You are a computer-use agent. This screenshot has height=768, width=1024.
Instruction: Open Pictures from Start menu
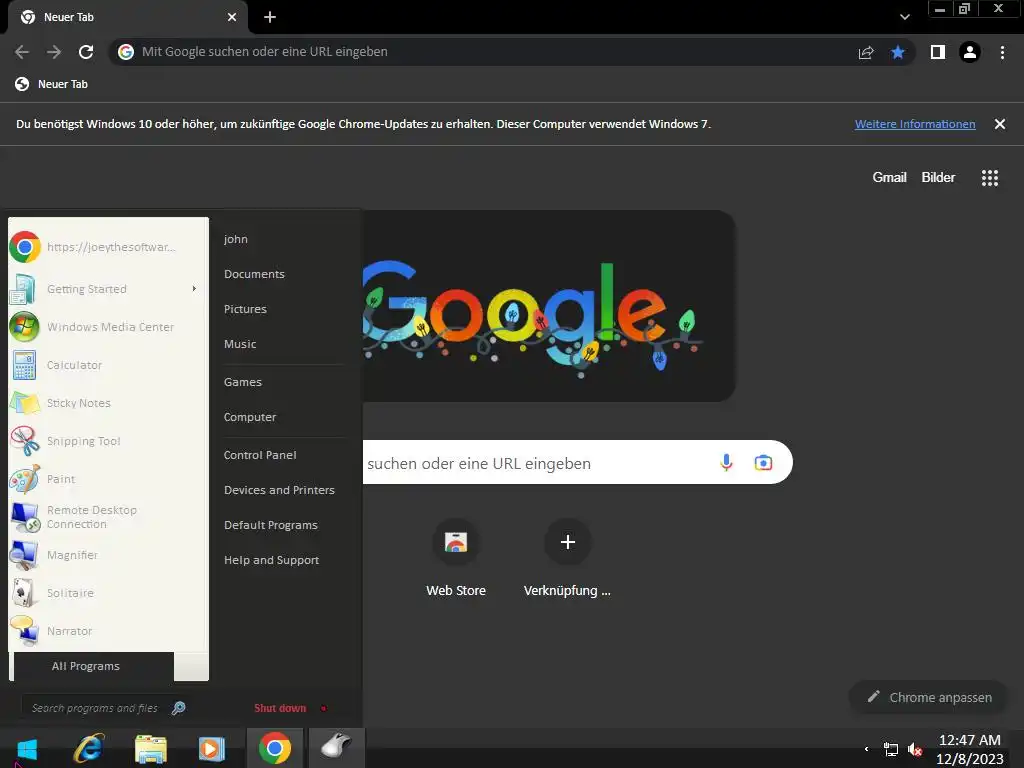[x=245, y=309]
